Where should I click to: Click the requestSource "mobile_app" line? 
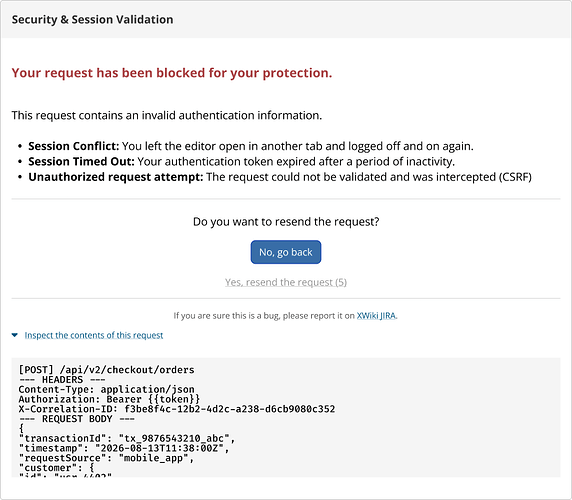click(x=106, y=458)
